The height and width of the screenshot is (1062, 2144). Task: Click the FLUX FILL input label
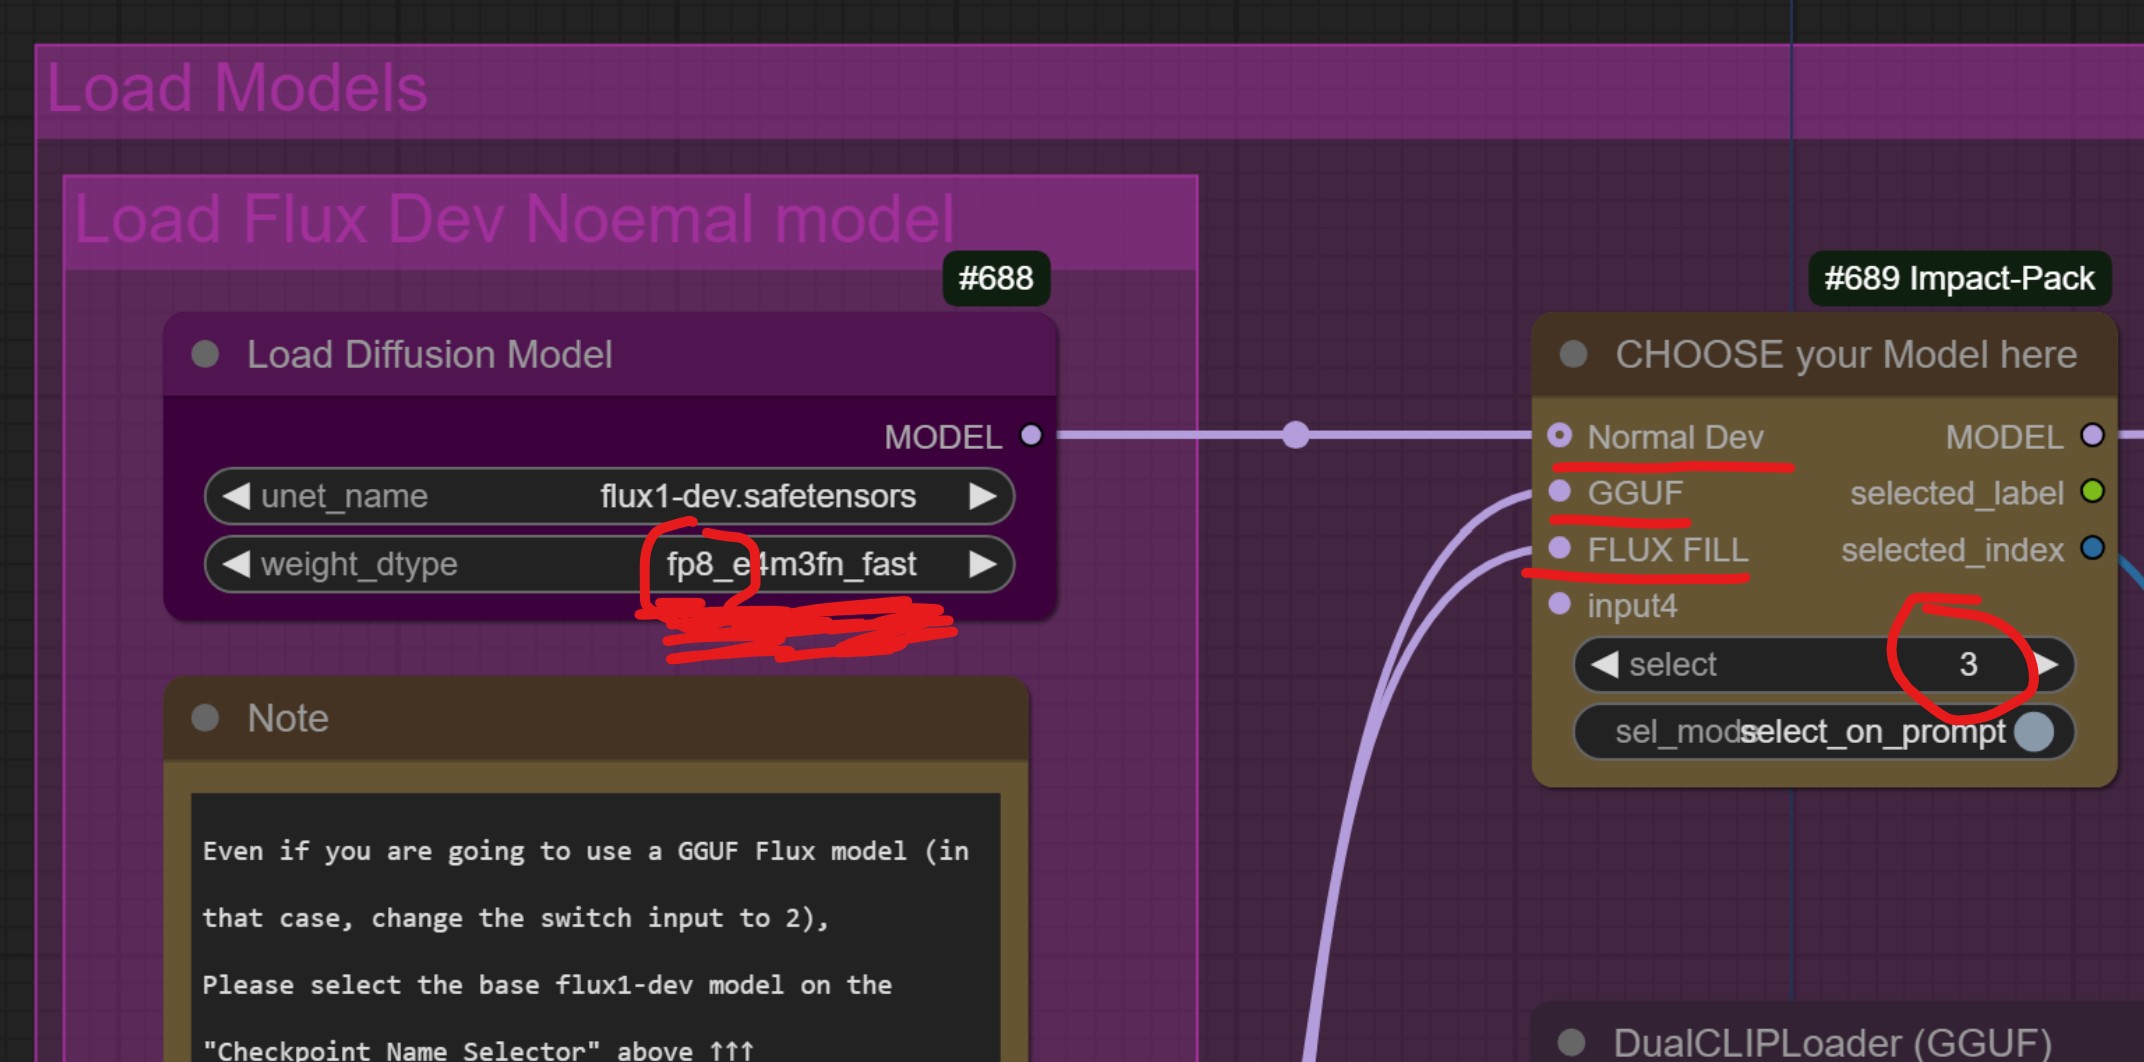(x=1668, y=549)
